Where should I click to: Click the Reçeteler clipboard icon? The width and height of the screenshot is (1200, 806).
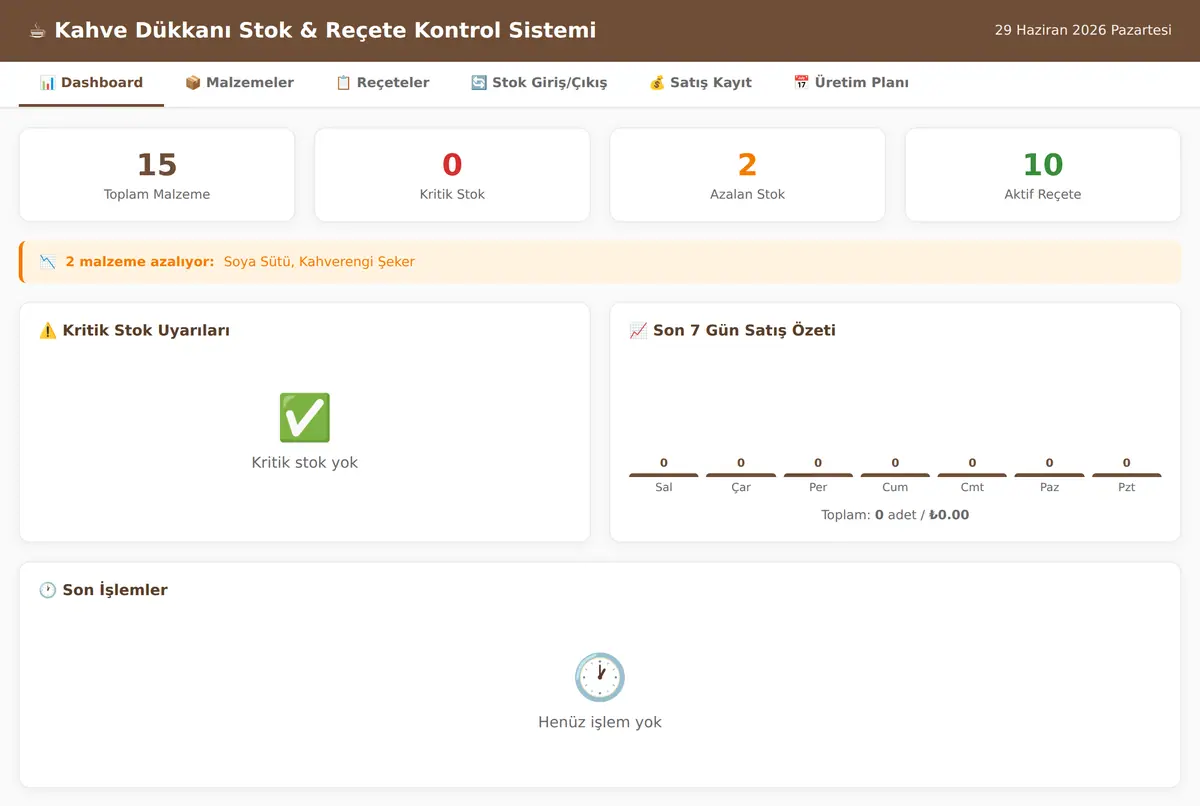point(343,83)
